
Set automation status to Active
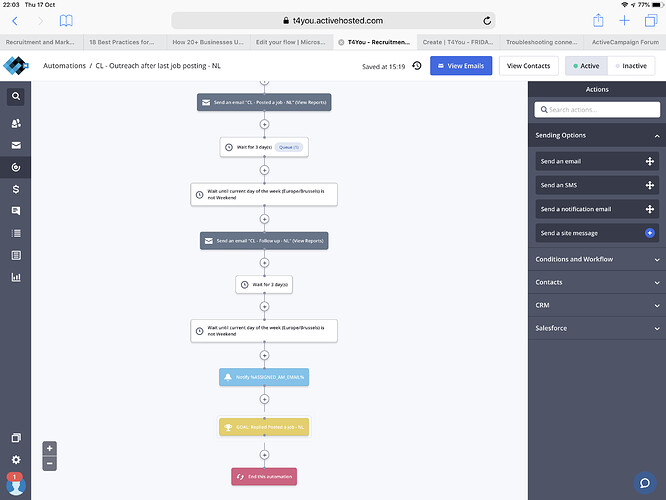(587, 66)
